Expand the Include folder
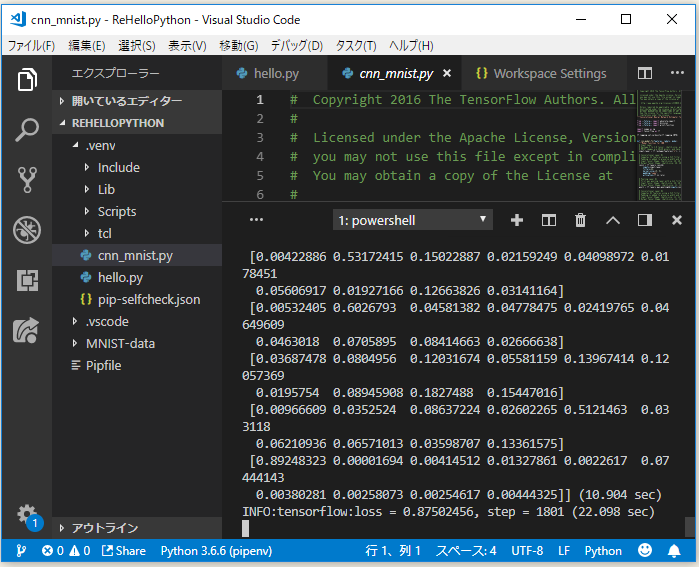The height and width of the screenshot is (567, 699). point(137,168)
